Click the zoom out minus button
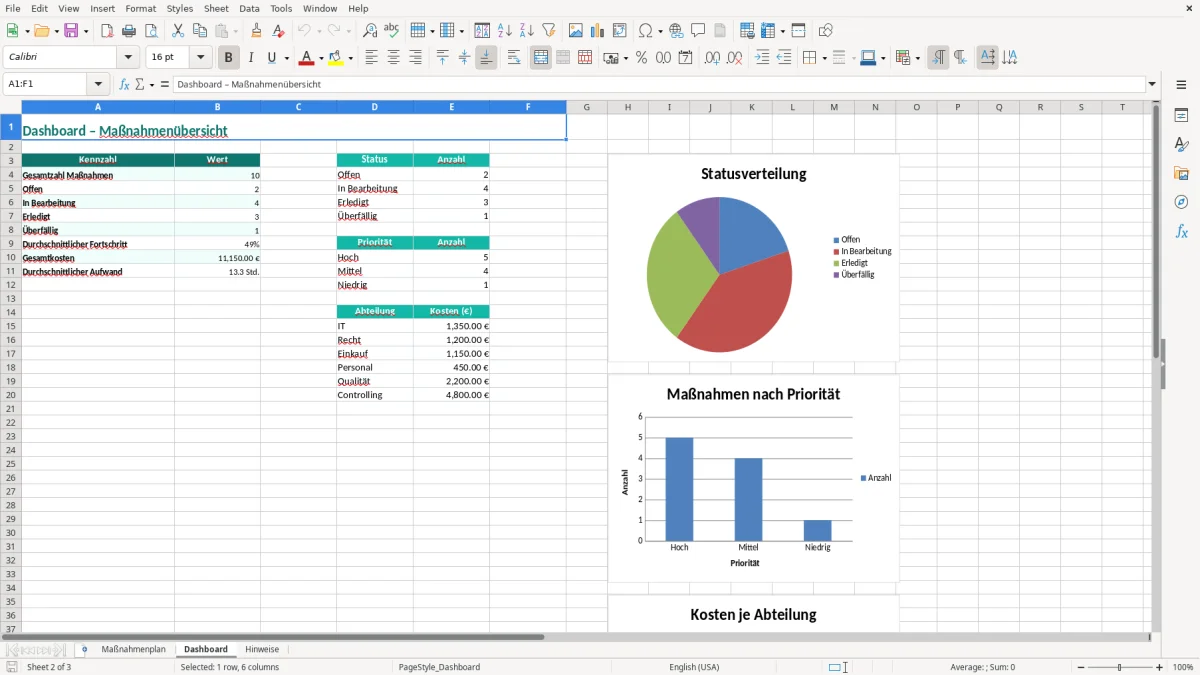The width and height of the screenshot is (1200, 675). click(x=1081, y=667)
